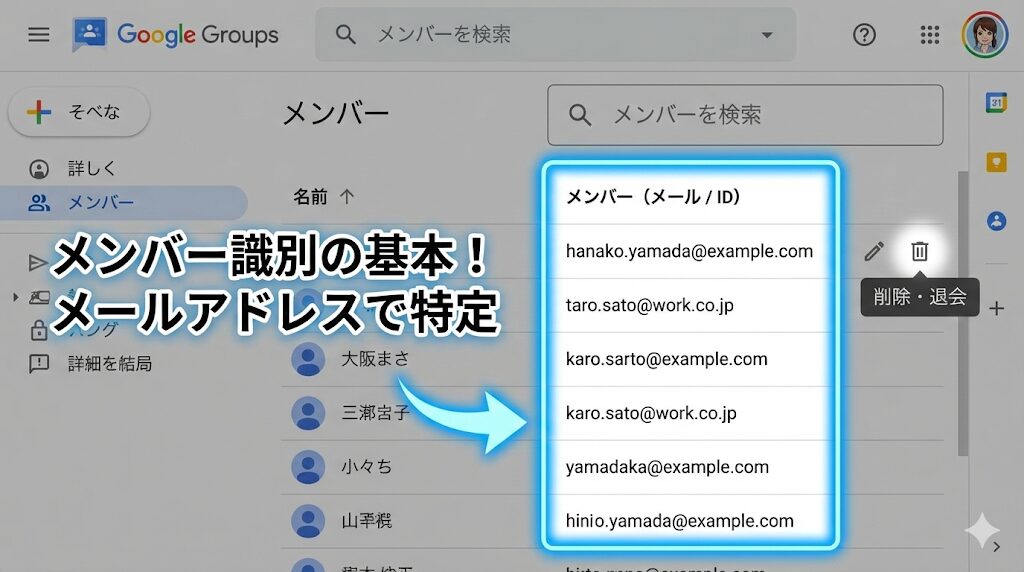The image size is (1024, 572).
Task: Select メンバー in left sidebar
Action: [x=100, y=203]
